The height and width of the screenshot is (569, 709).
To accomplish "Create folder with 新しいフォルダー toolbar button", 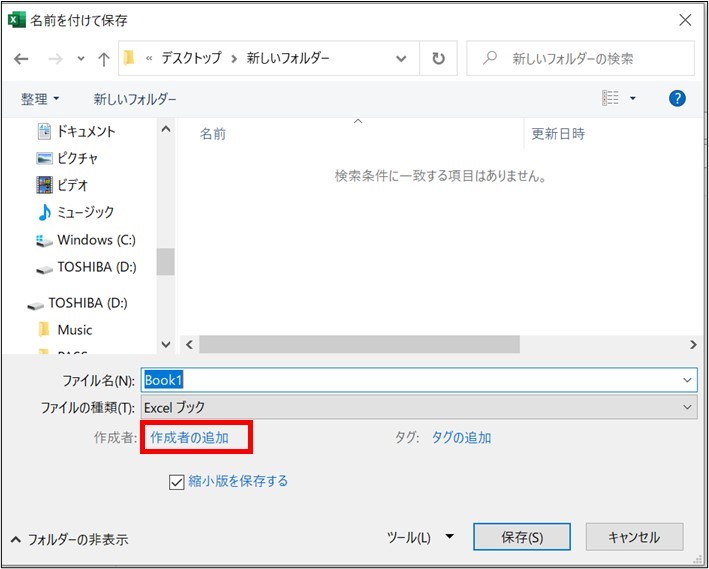I will coord(135,99).
